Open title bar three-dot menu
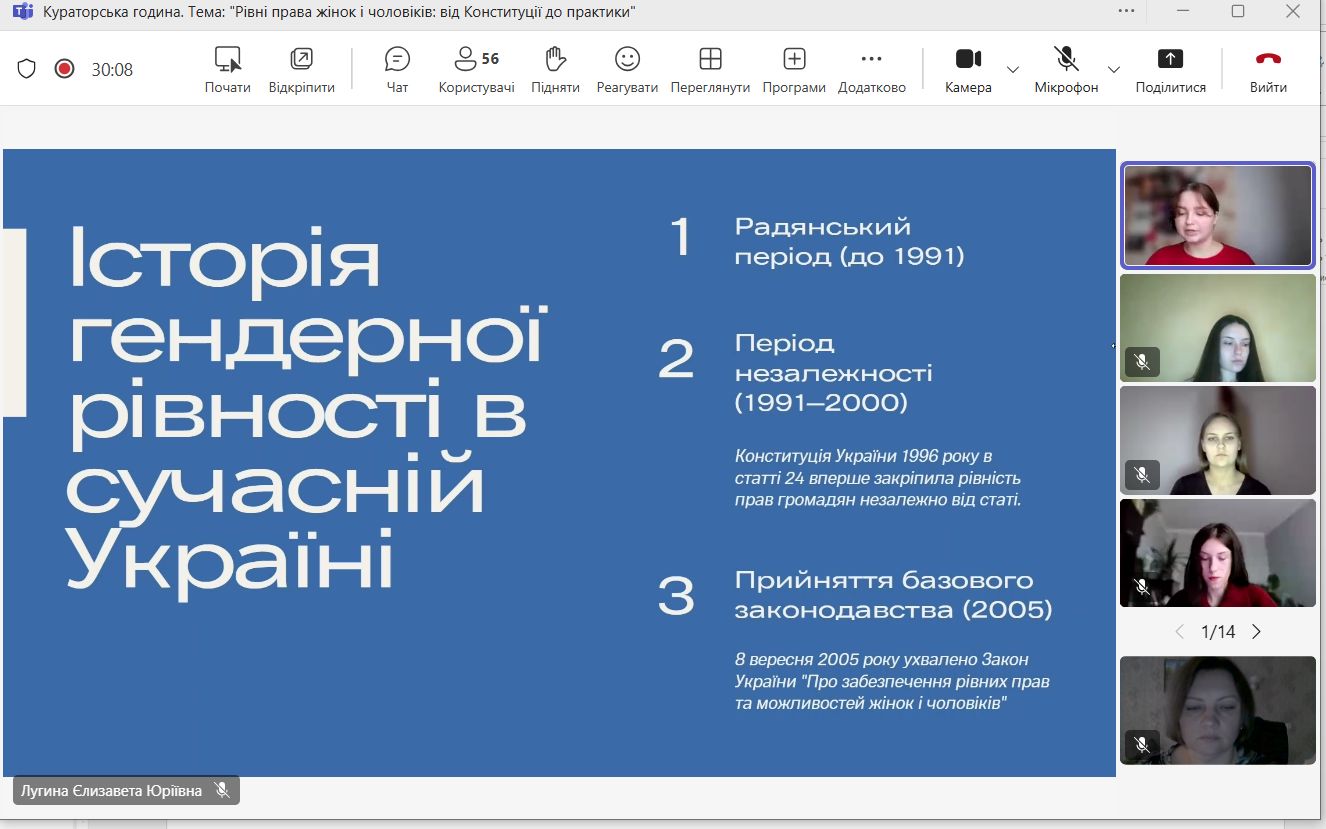This screenshot has height=829, width=1326. point(1127,11)
